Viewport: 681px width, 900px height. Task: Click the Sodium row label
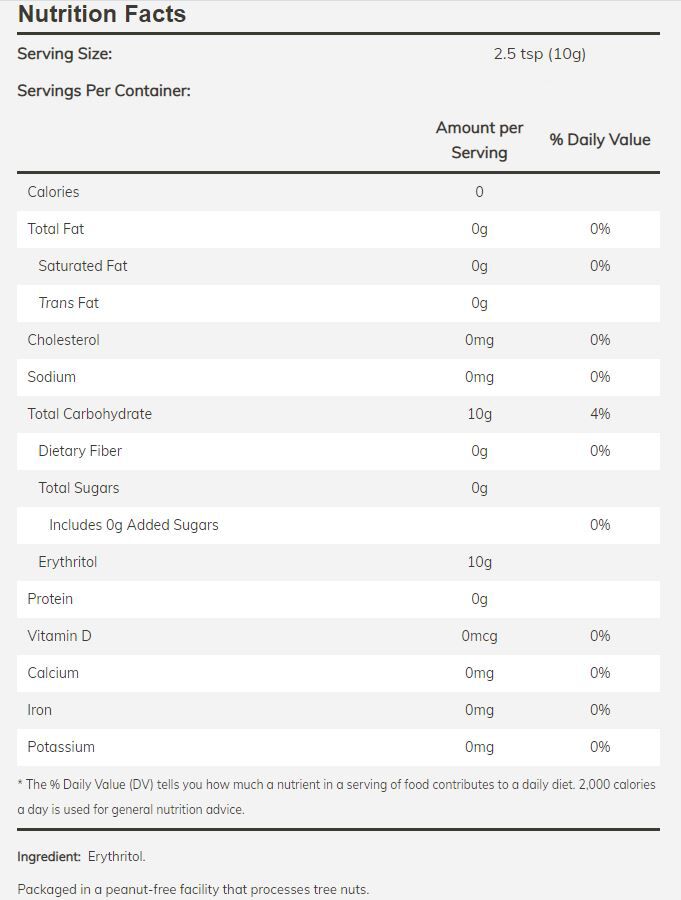point(52,377)
